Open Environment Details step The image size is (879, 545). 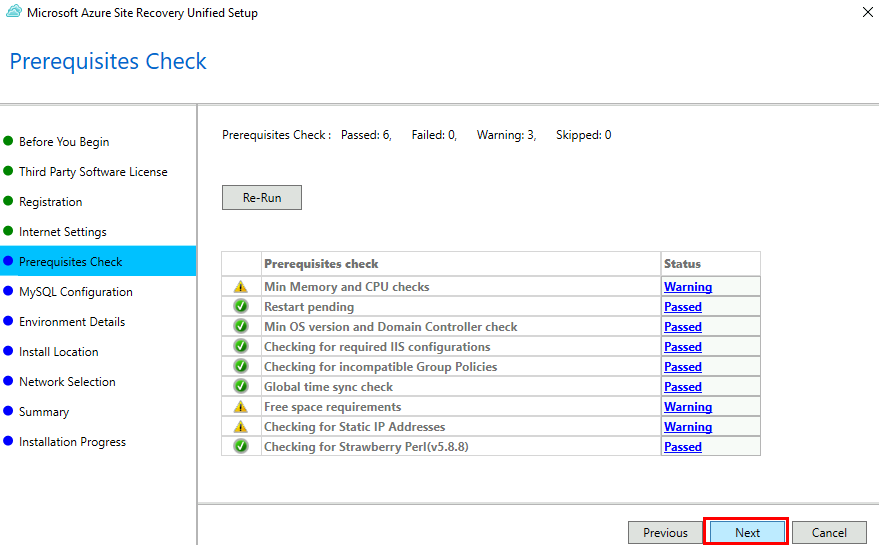coord(72,322)
